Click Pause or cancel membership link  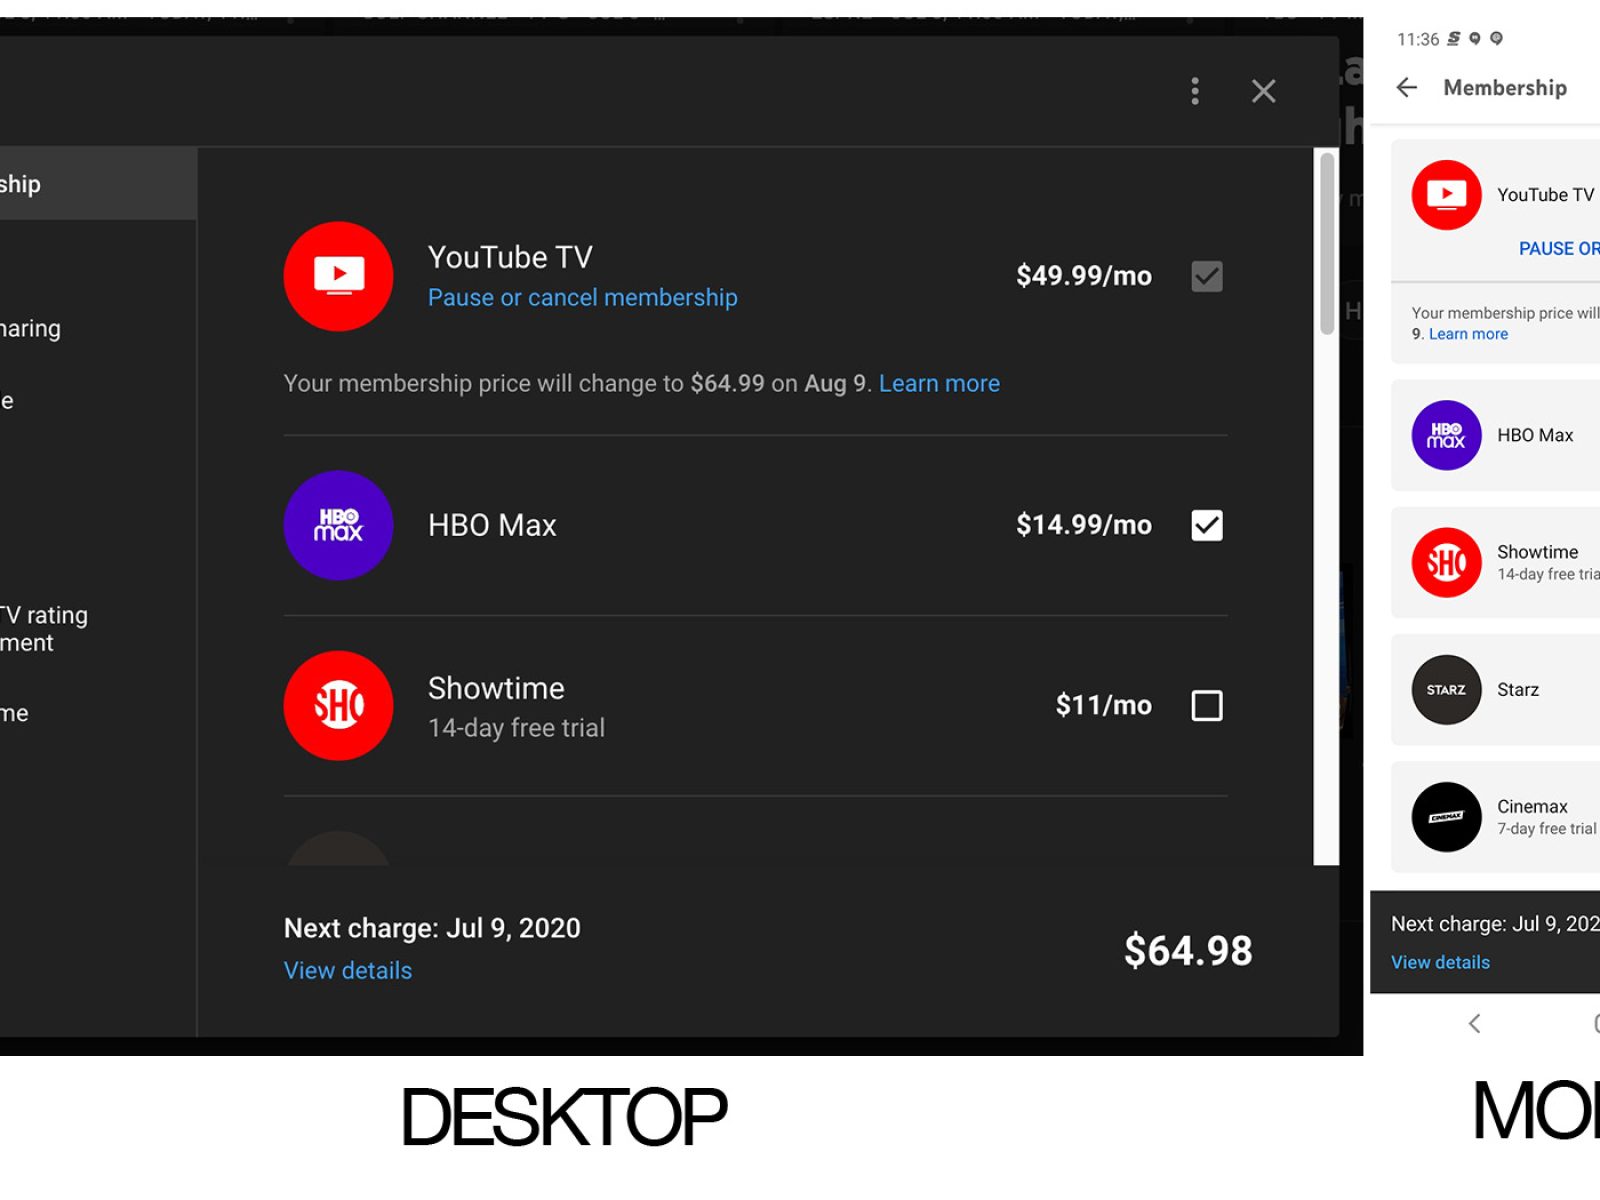tap(583, 298)
